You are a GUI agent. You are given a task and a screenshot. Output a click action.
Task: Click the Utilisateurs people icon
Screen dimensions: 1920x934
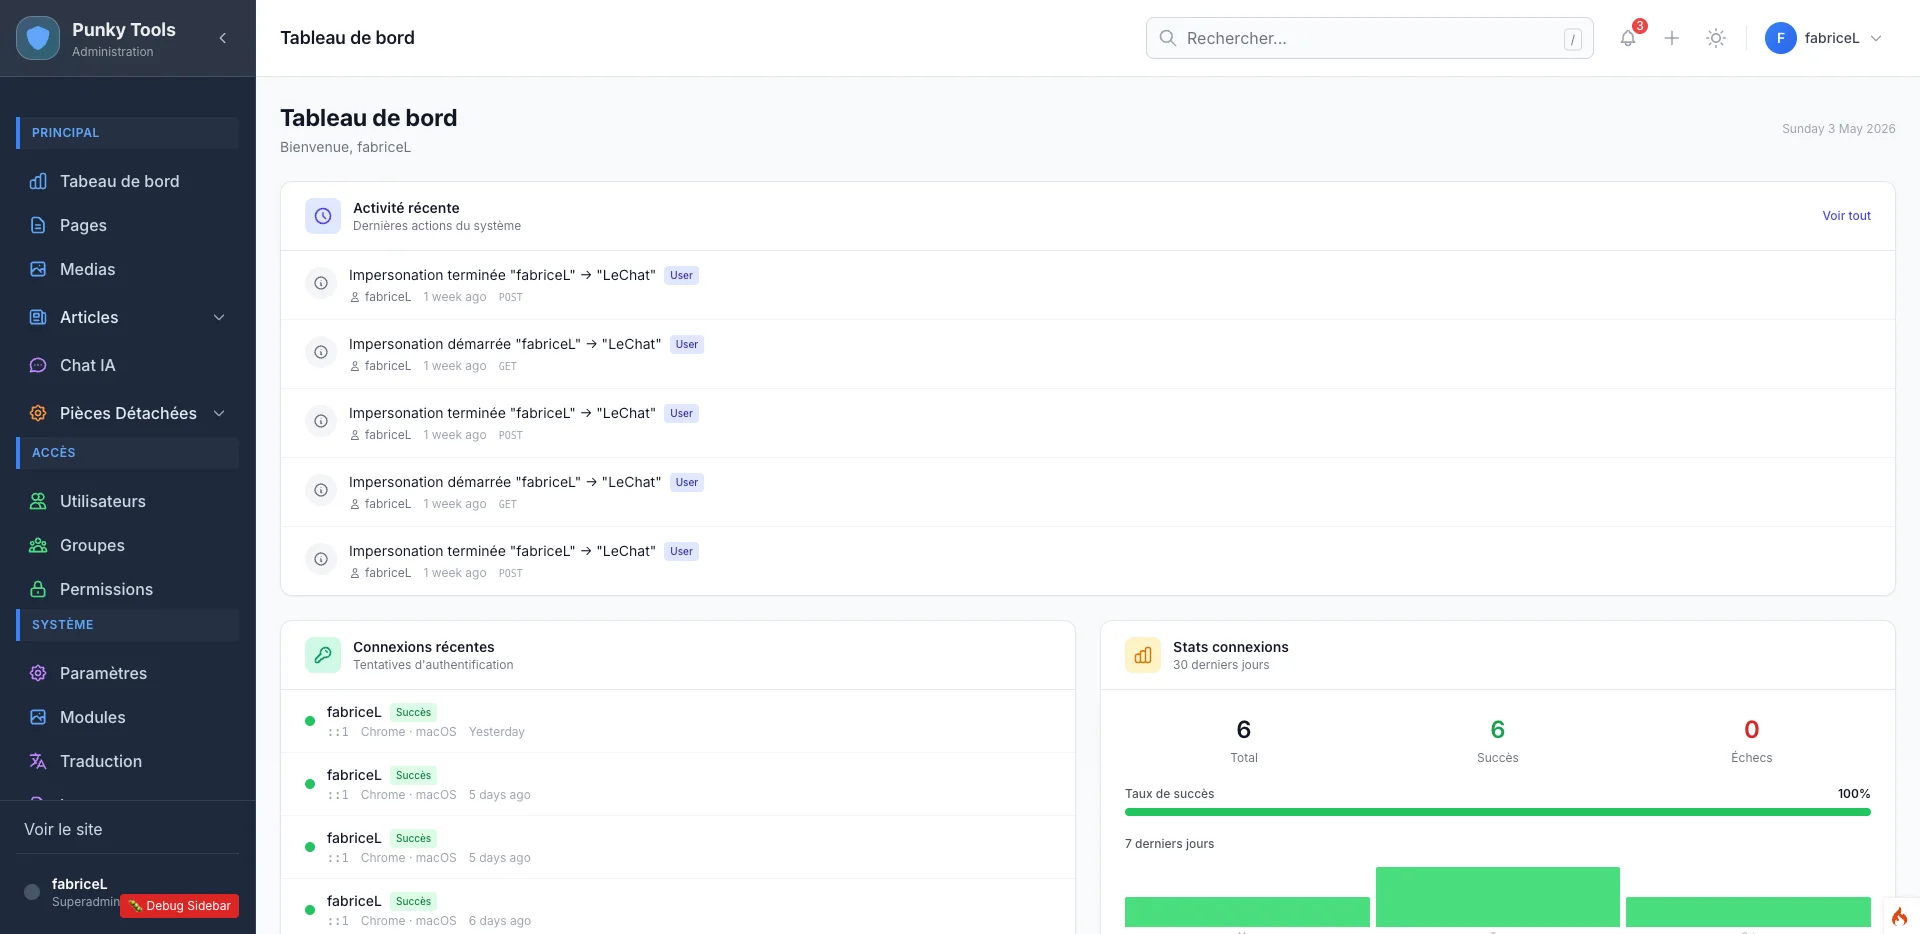[x=38, y=501]
